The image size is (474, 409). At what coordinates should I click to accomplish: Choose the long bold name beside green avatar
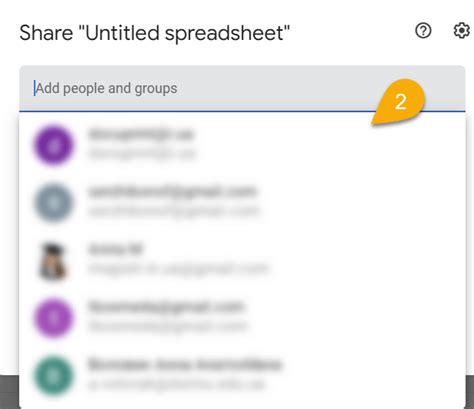[x=185, y=364]
